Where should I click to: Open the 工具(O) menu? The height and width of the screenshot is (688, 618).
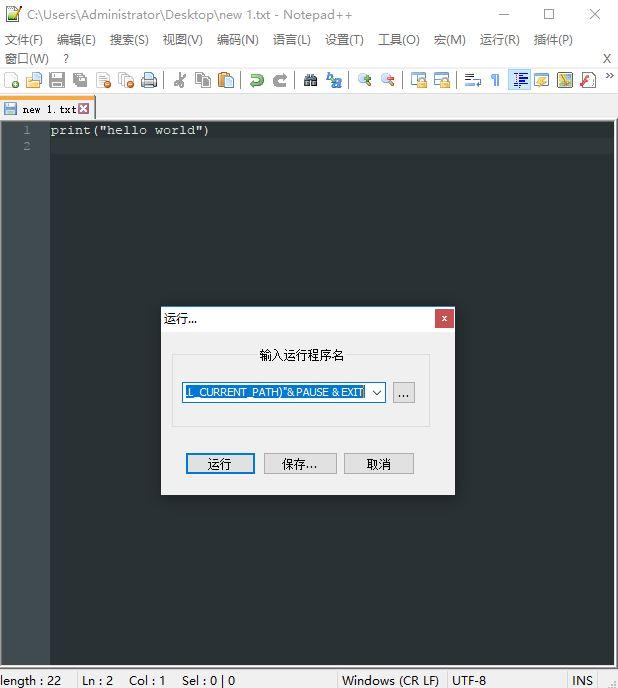pos(399,40)
